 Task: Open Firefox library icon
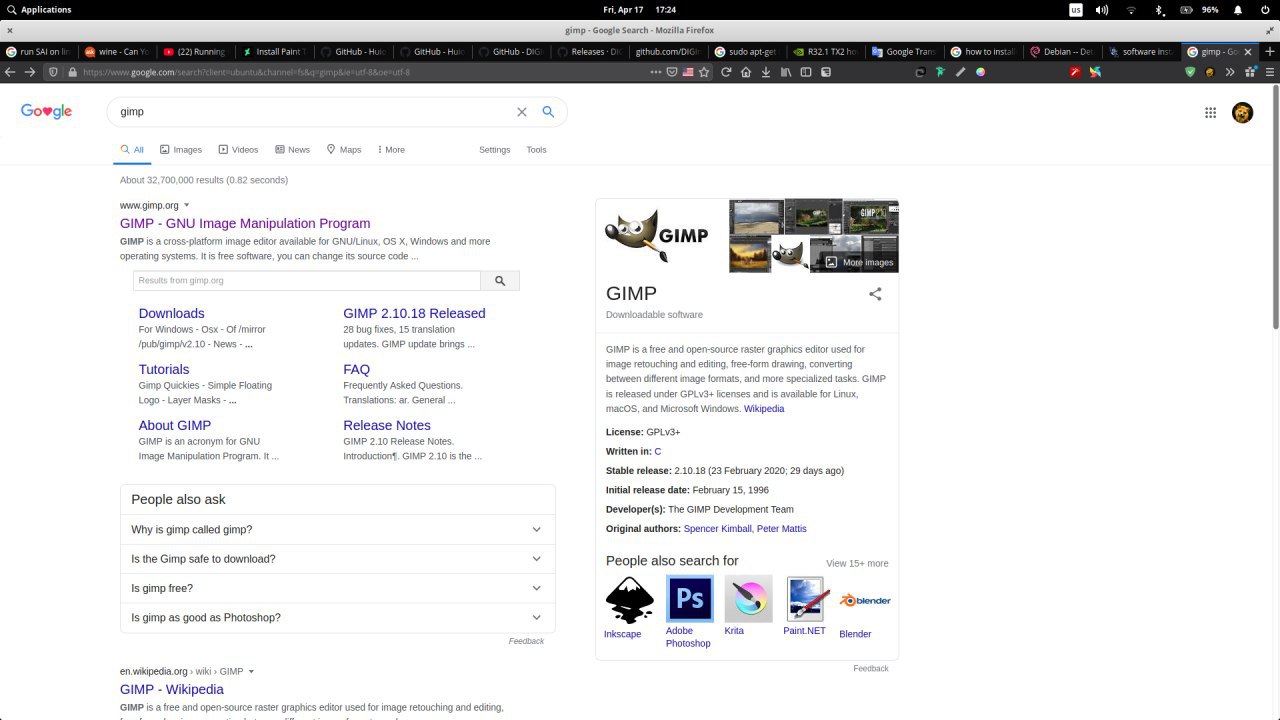[x=786, y=72]
